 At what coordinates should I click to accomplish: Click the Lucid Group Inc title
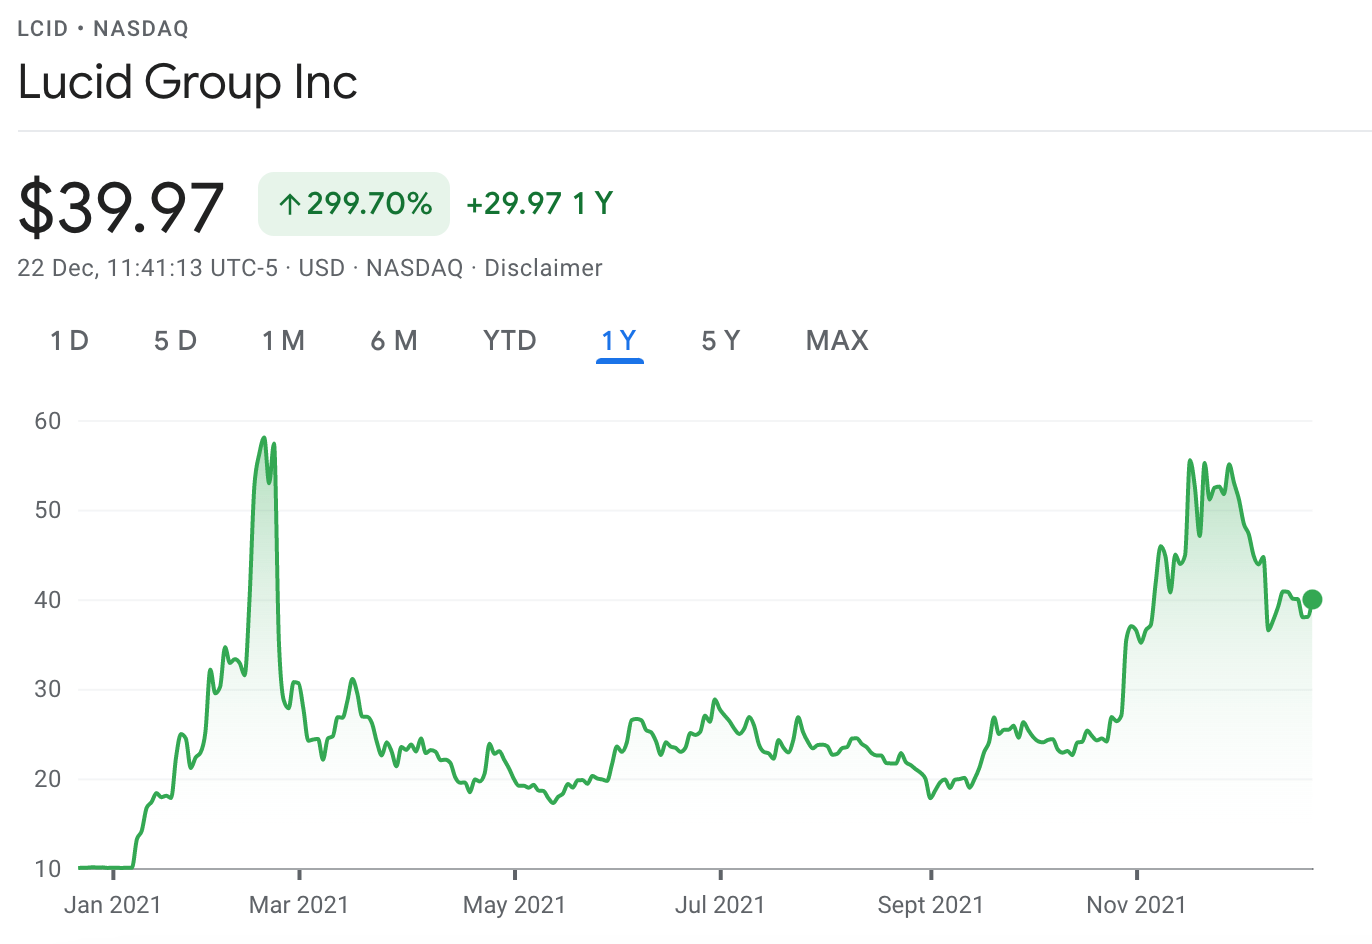pos(188,82)
